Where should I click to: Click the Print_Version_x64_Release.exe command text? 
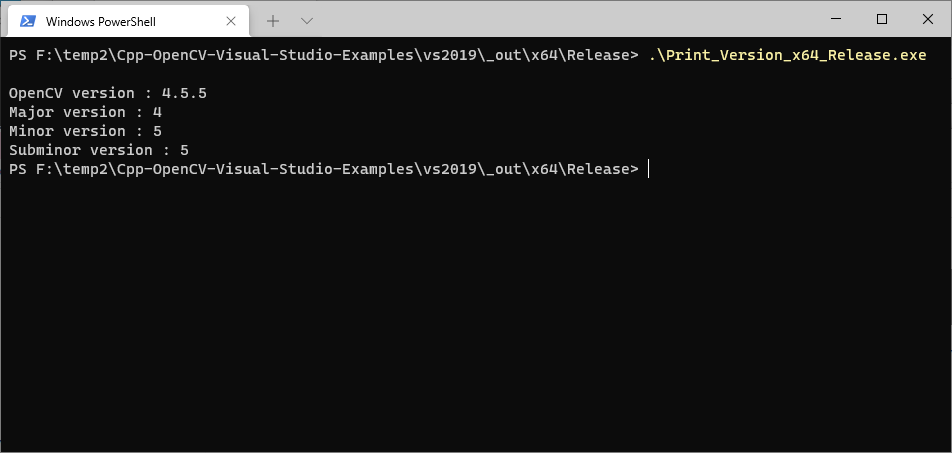pyautogui.click(x=787, y=56)
